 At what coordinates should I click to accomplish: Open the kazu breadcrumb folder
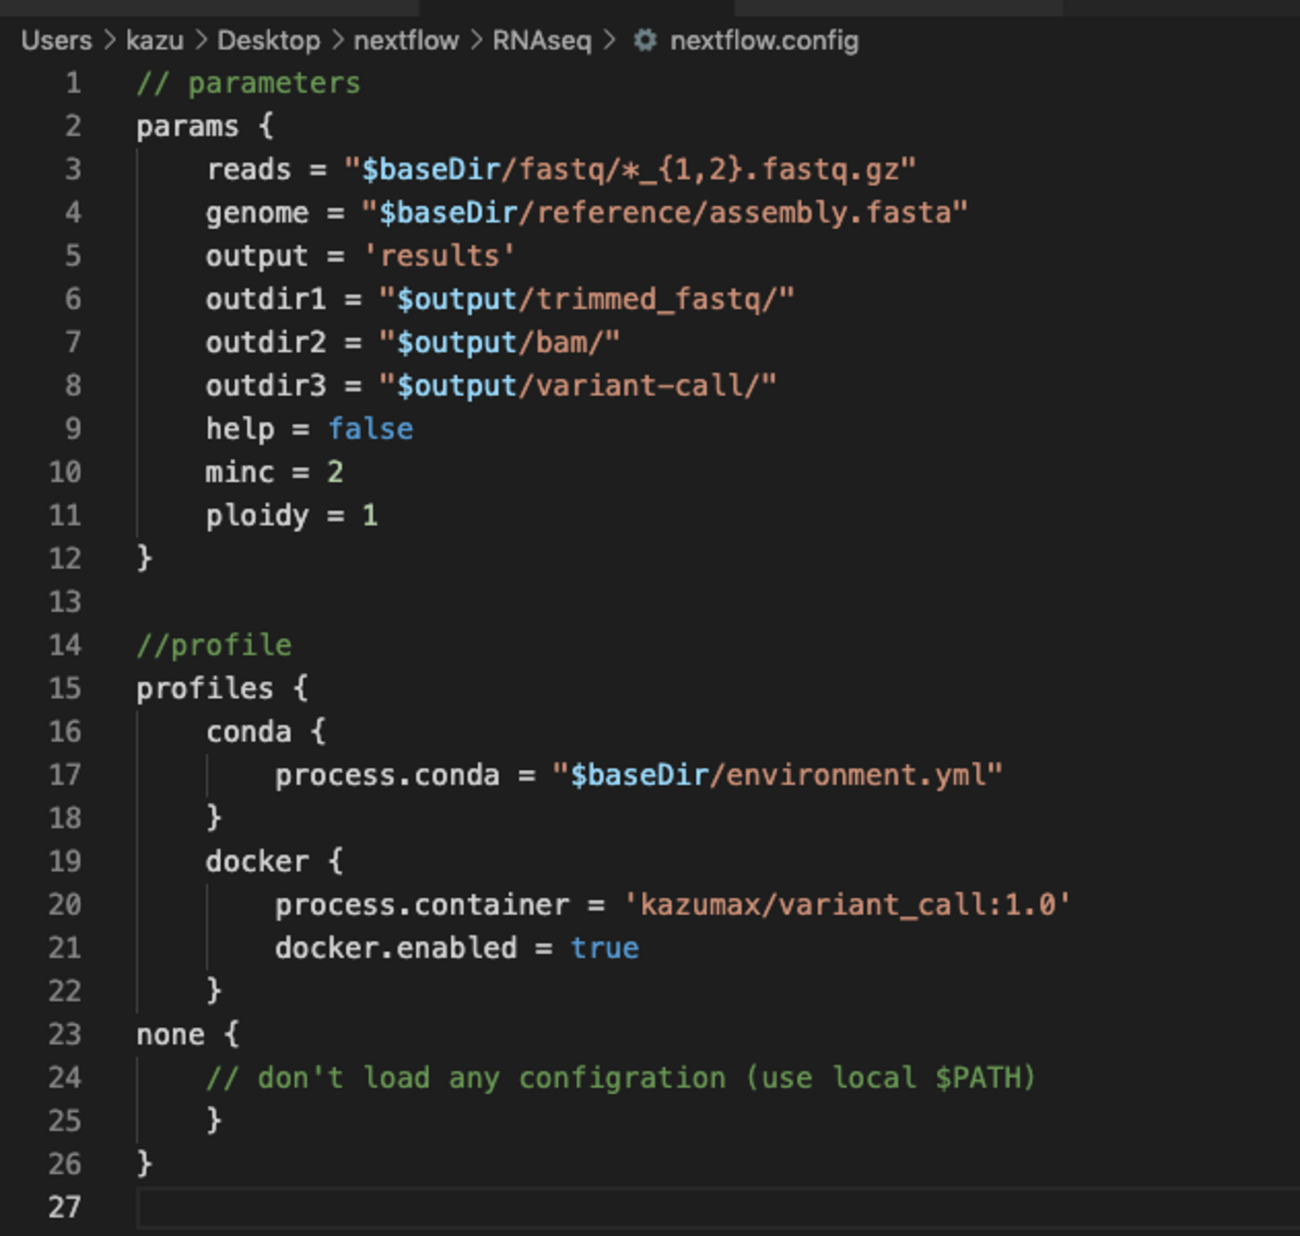click(155, 40)
